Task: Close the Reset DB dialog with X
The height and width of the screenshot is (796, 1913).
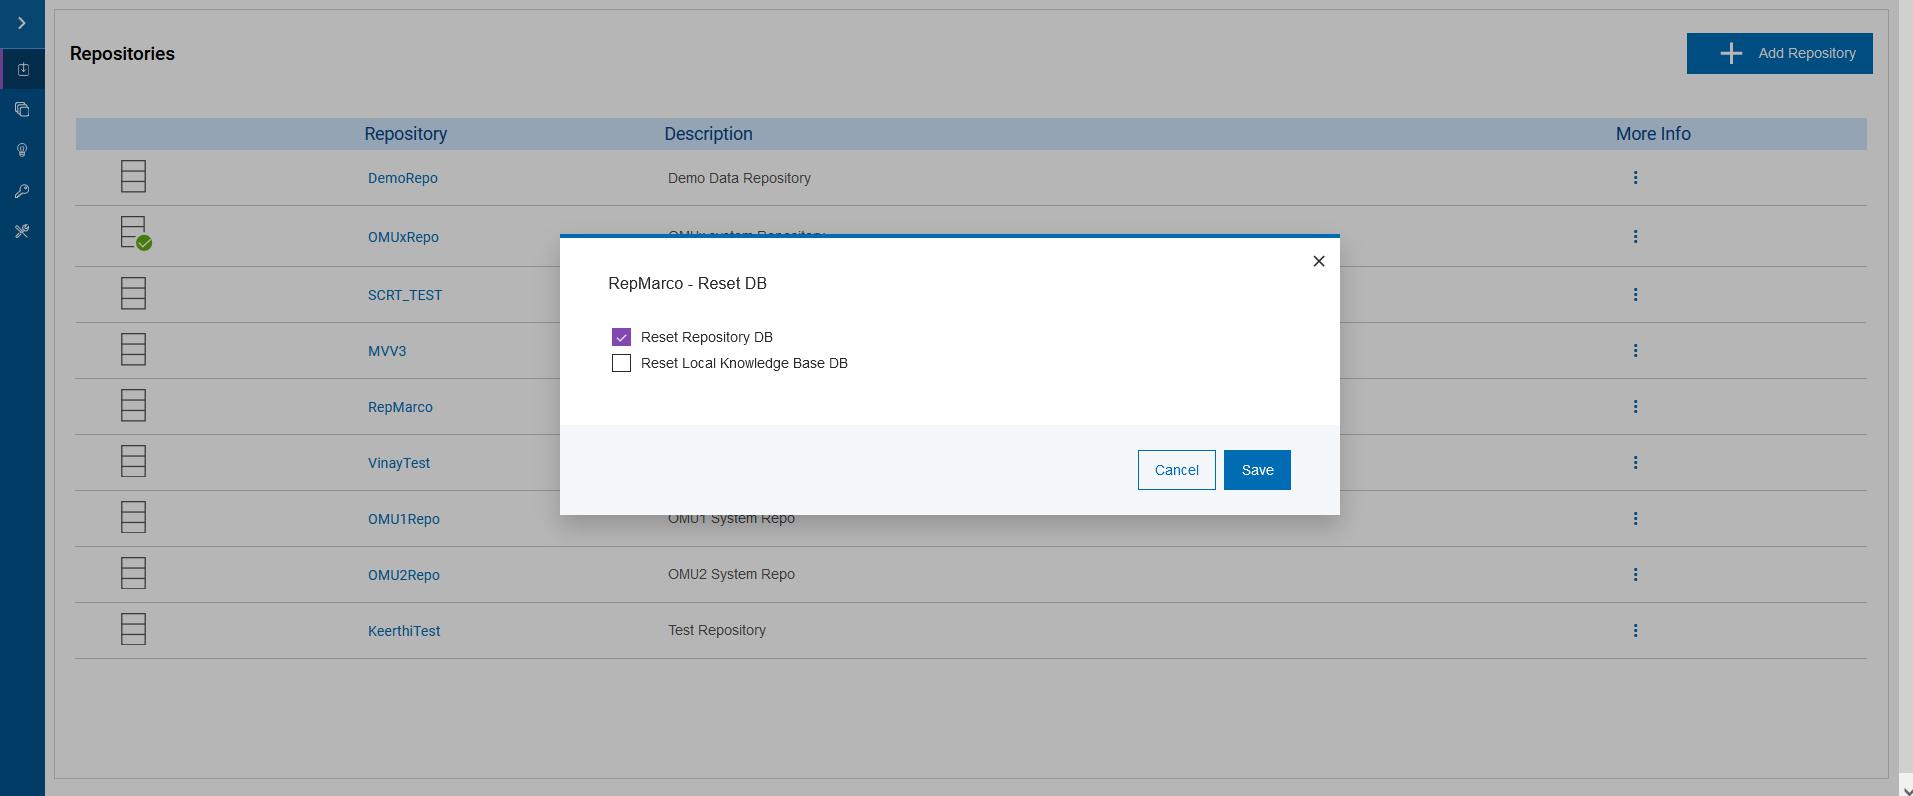Action: click(1318, 261)
